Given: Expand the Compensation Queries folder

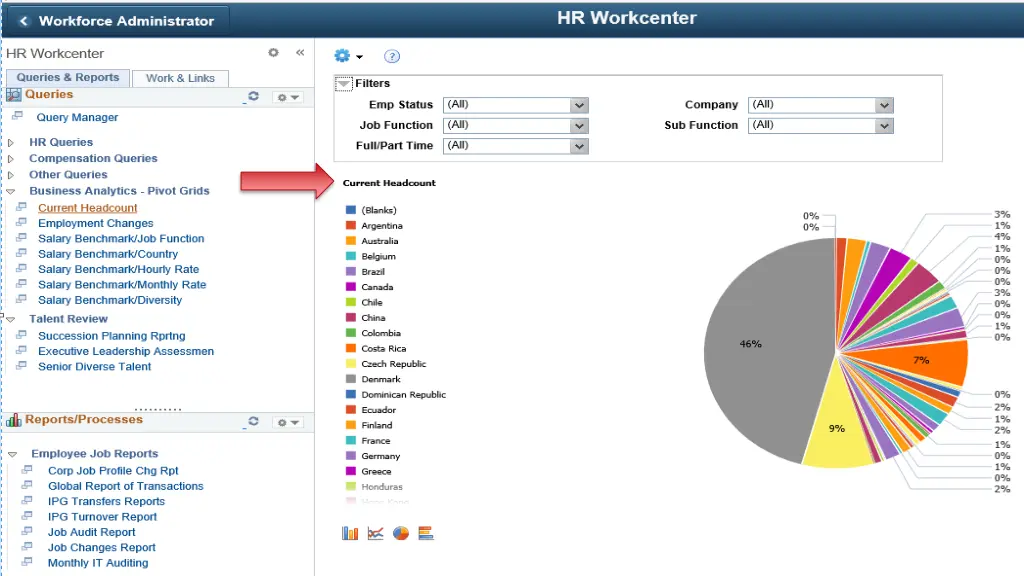Looking at the screenshot, I should pyautogui.click(x=10, y=159).
